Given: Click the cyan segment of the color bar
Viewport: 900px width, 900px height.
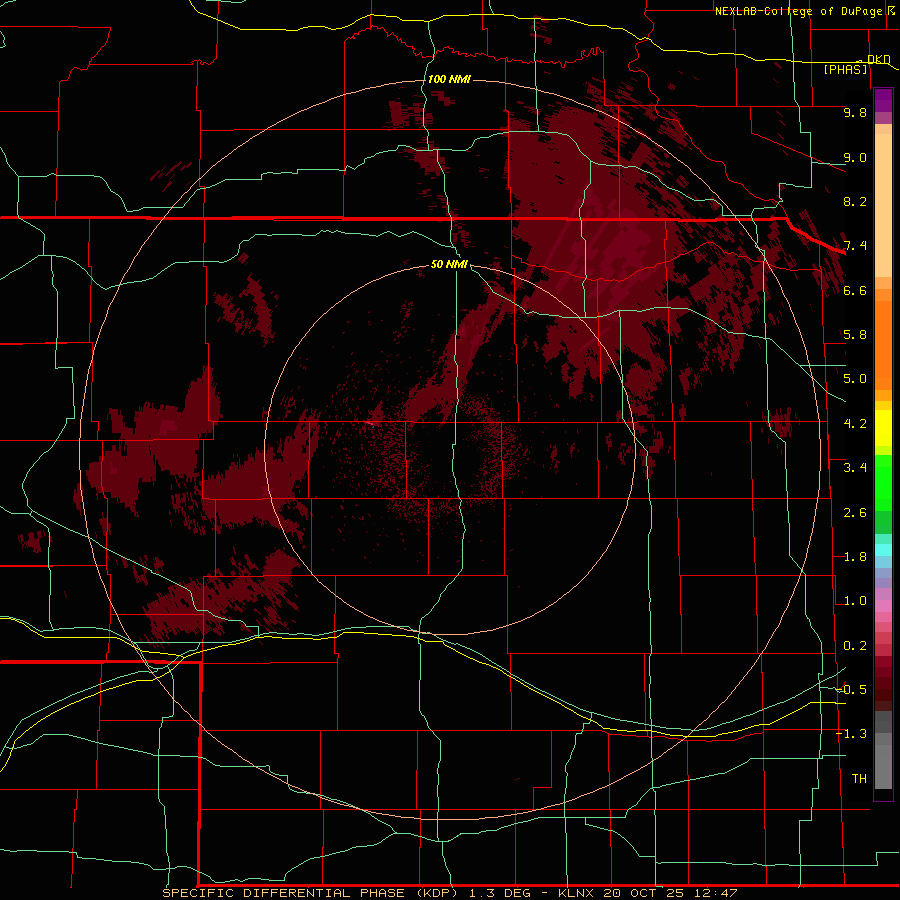Looking at the screenshot, I should point(883,550).
